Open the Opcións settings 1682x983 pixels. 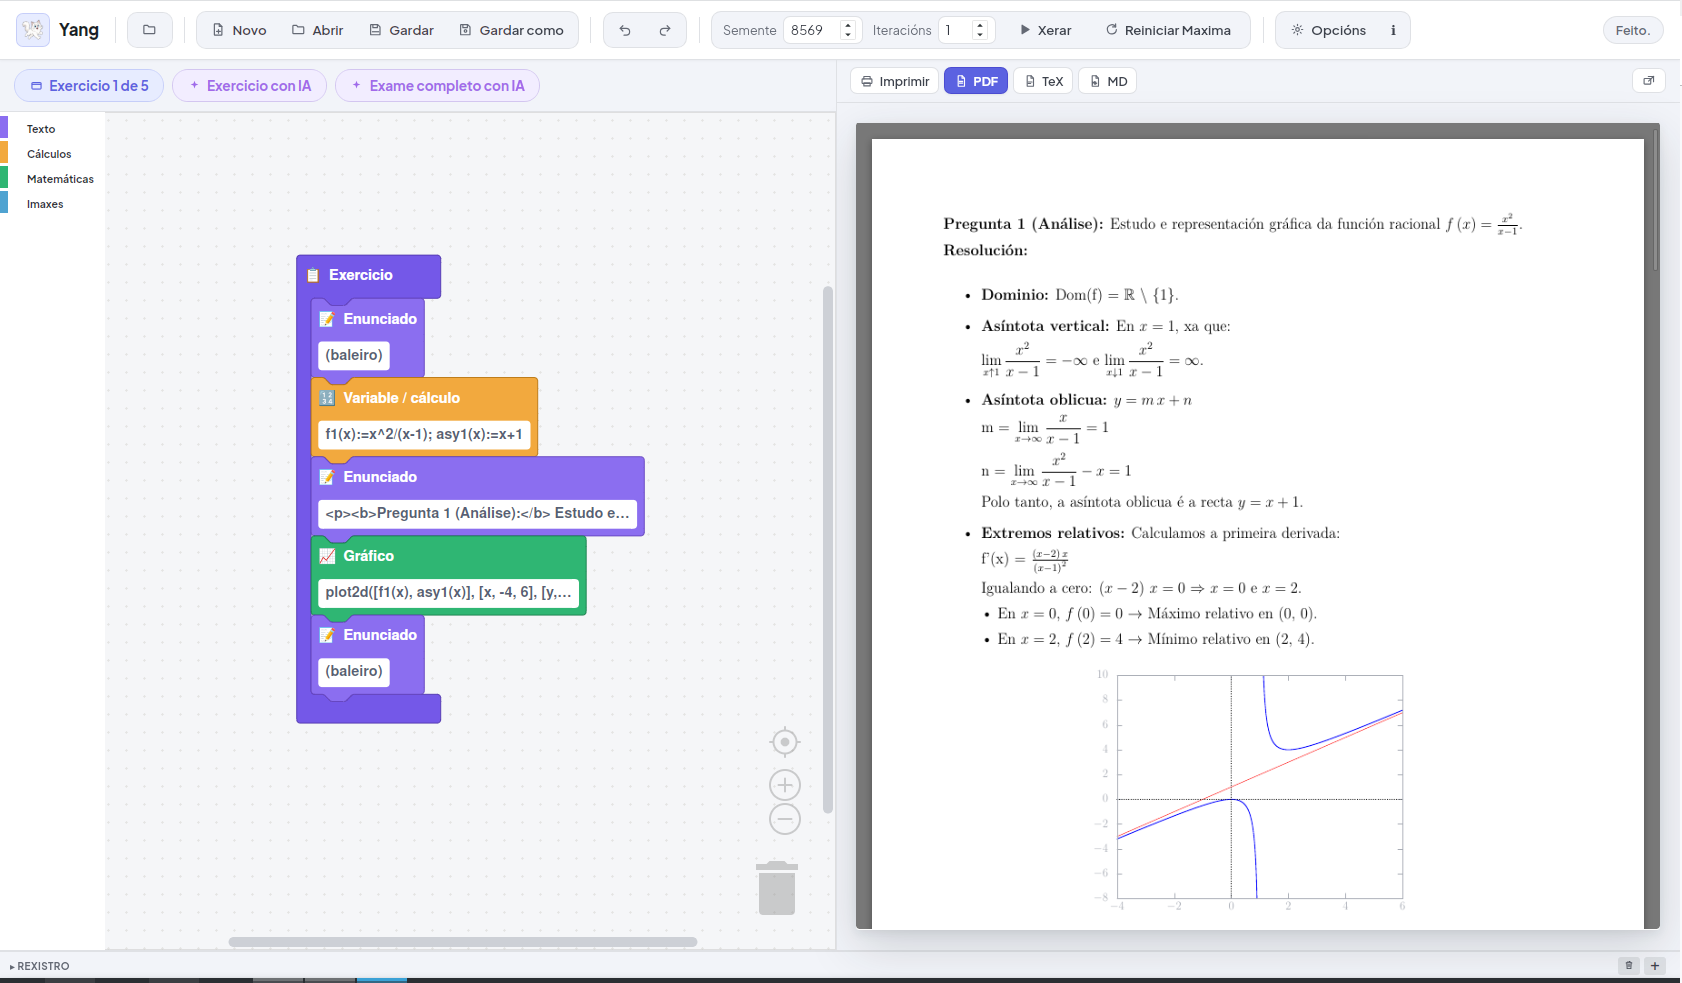pos(1328,30)
